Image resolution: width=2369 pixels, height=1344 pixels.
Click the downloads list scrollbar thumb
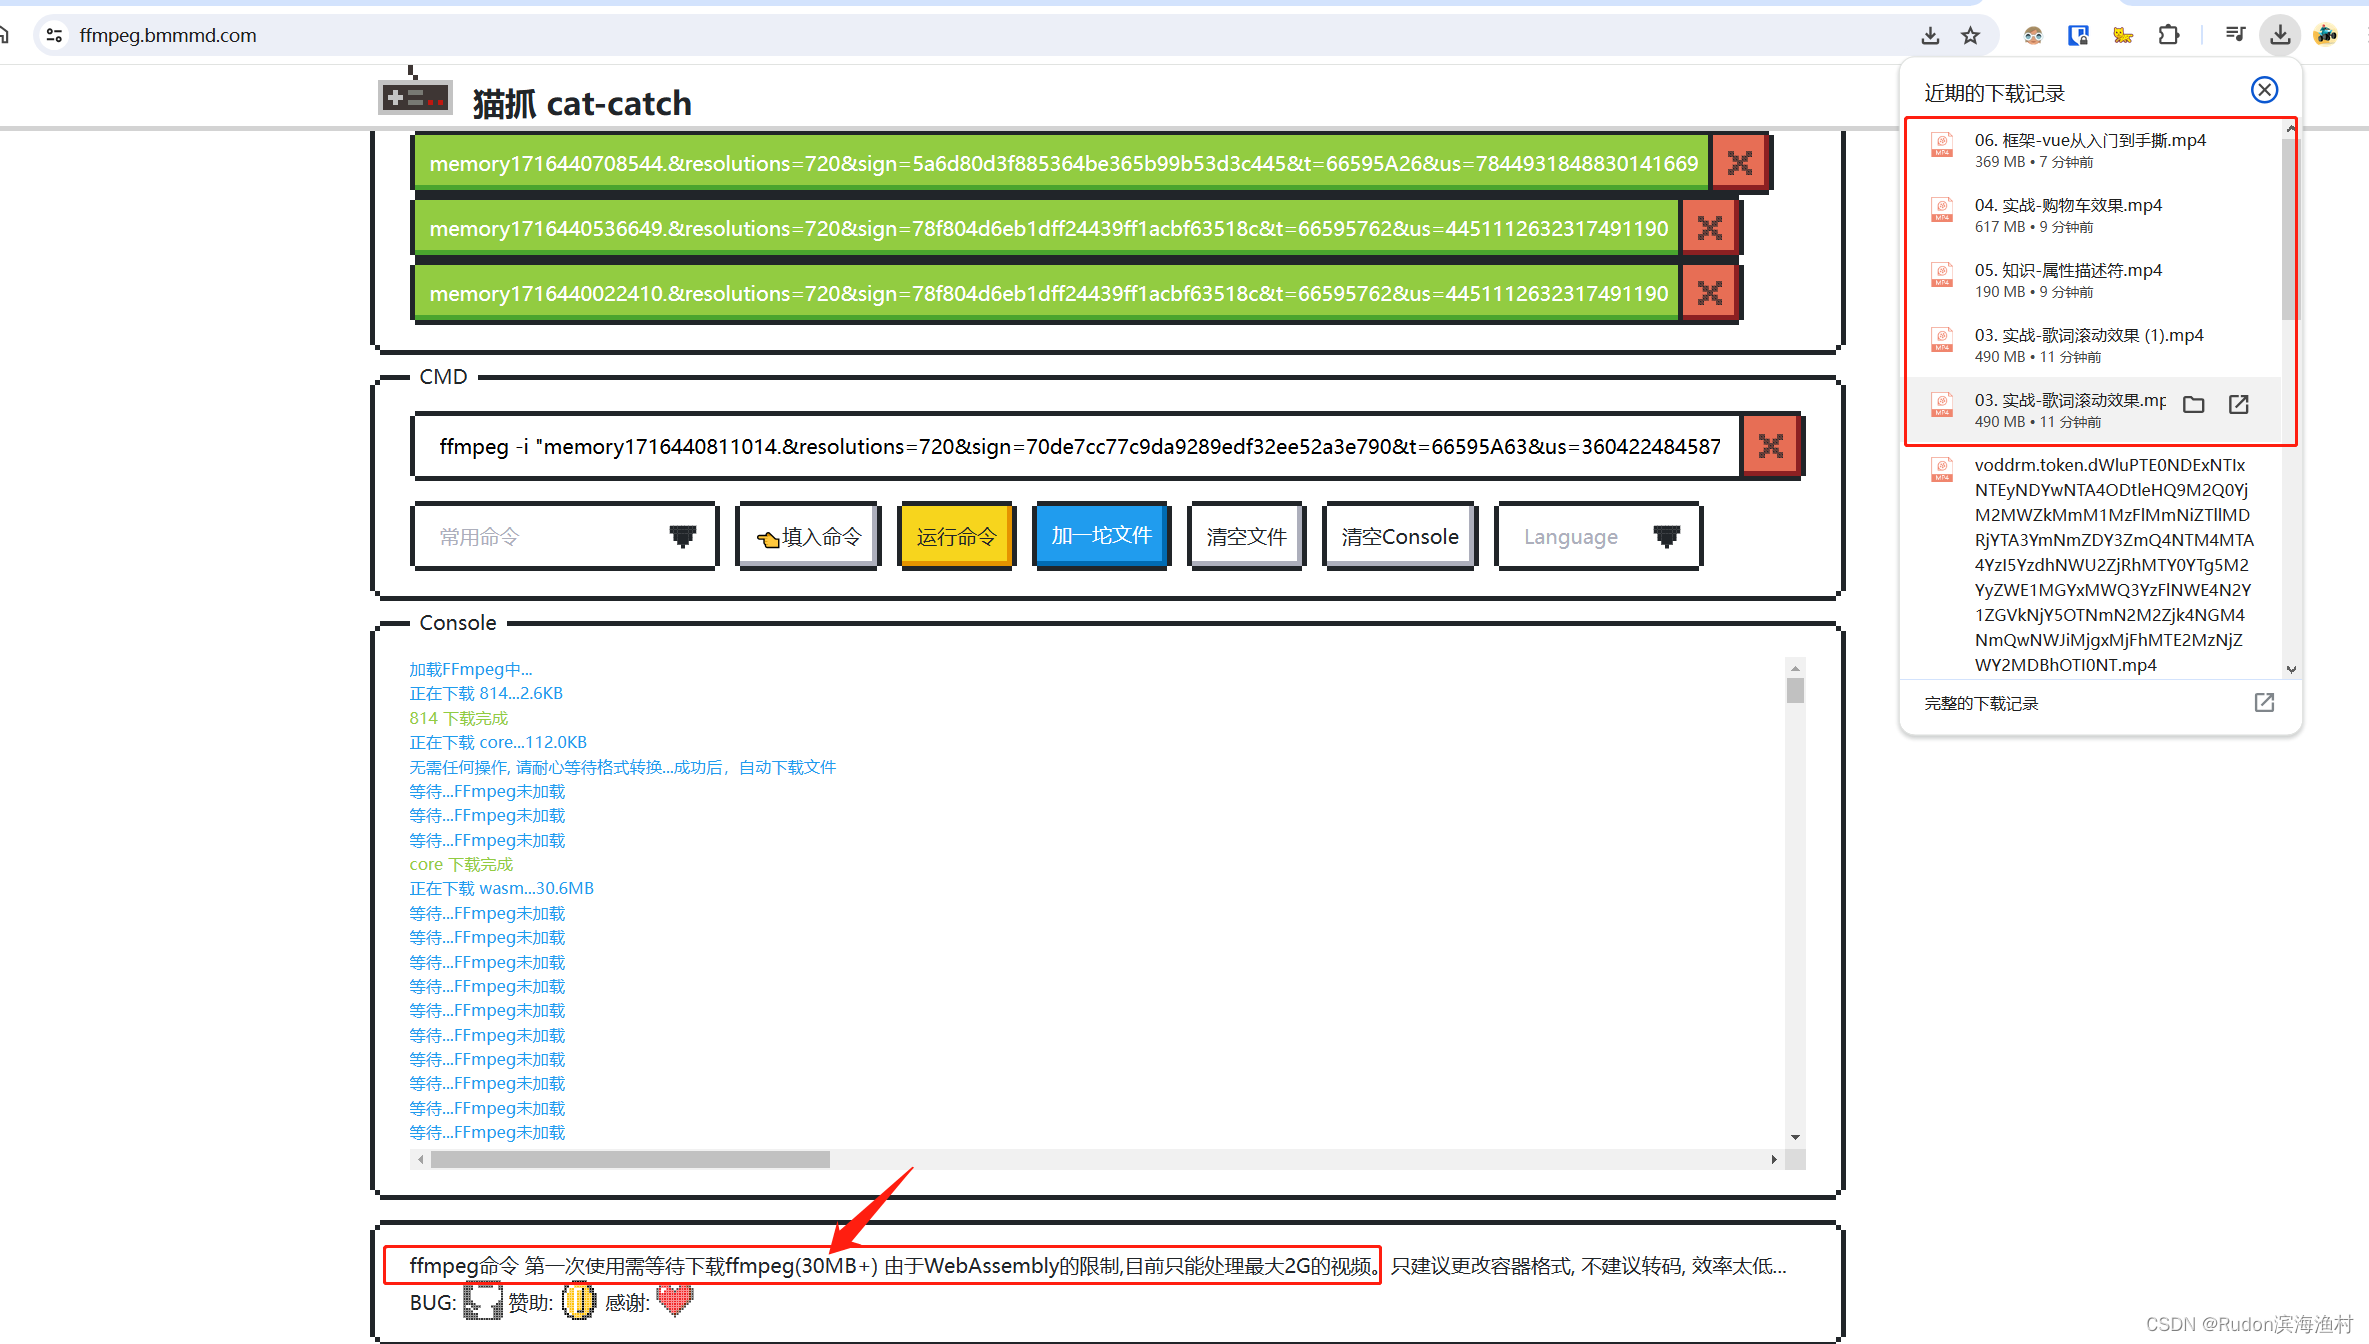coord(2290,230)
